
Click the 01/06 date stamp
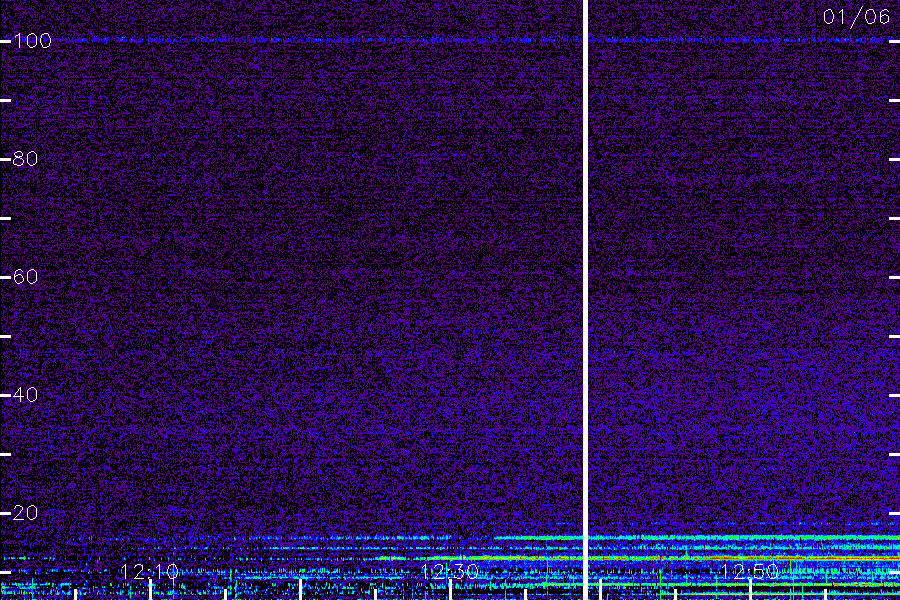click(856, 17)
